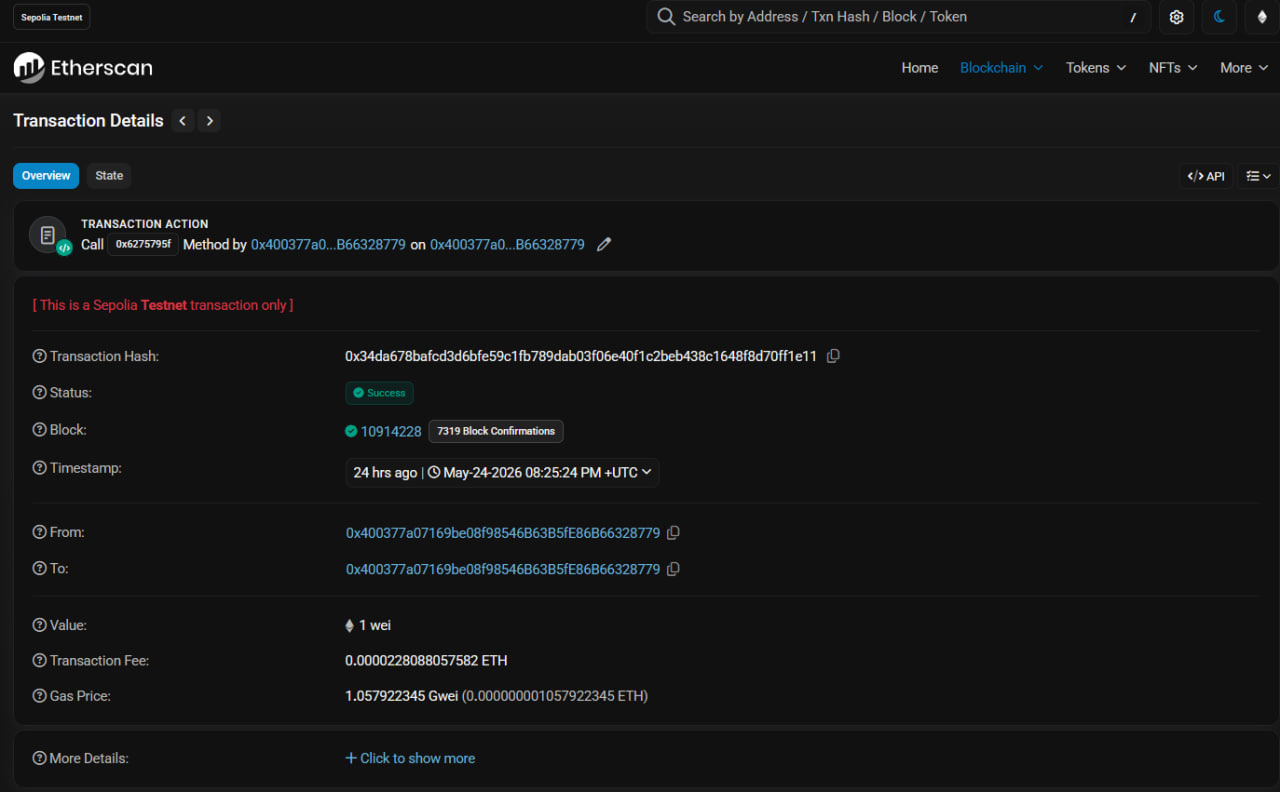Expand the More menu
Screen dimensions: 1280x792
point(1244,68)
